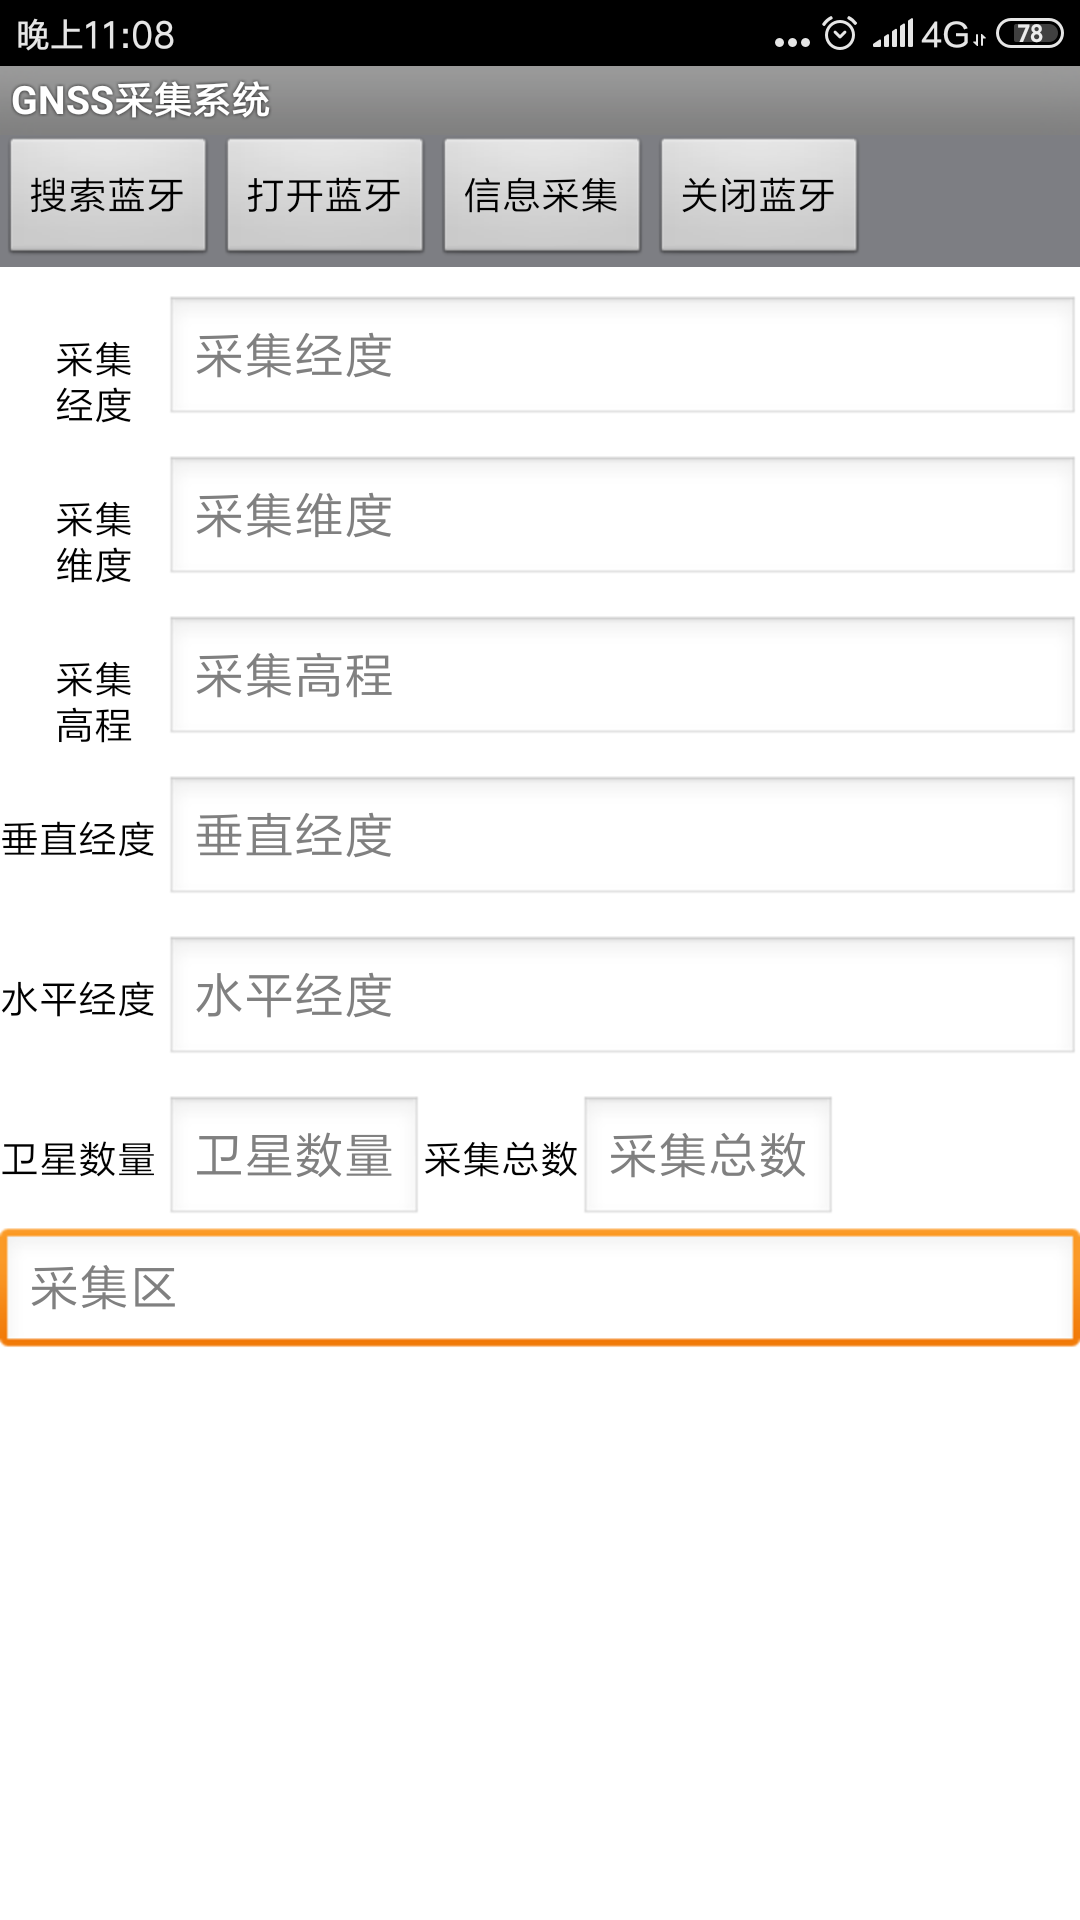
Task: Tap the three-dots status bar icon
Action: pos(792,42)
